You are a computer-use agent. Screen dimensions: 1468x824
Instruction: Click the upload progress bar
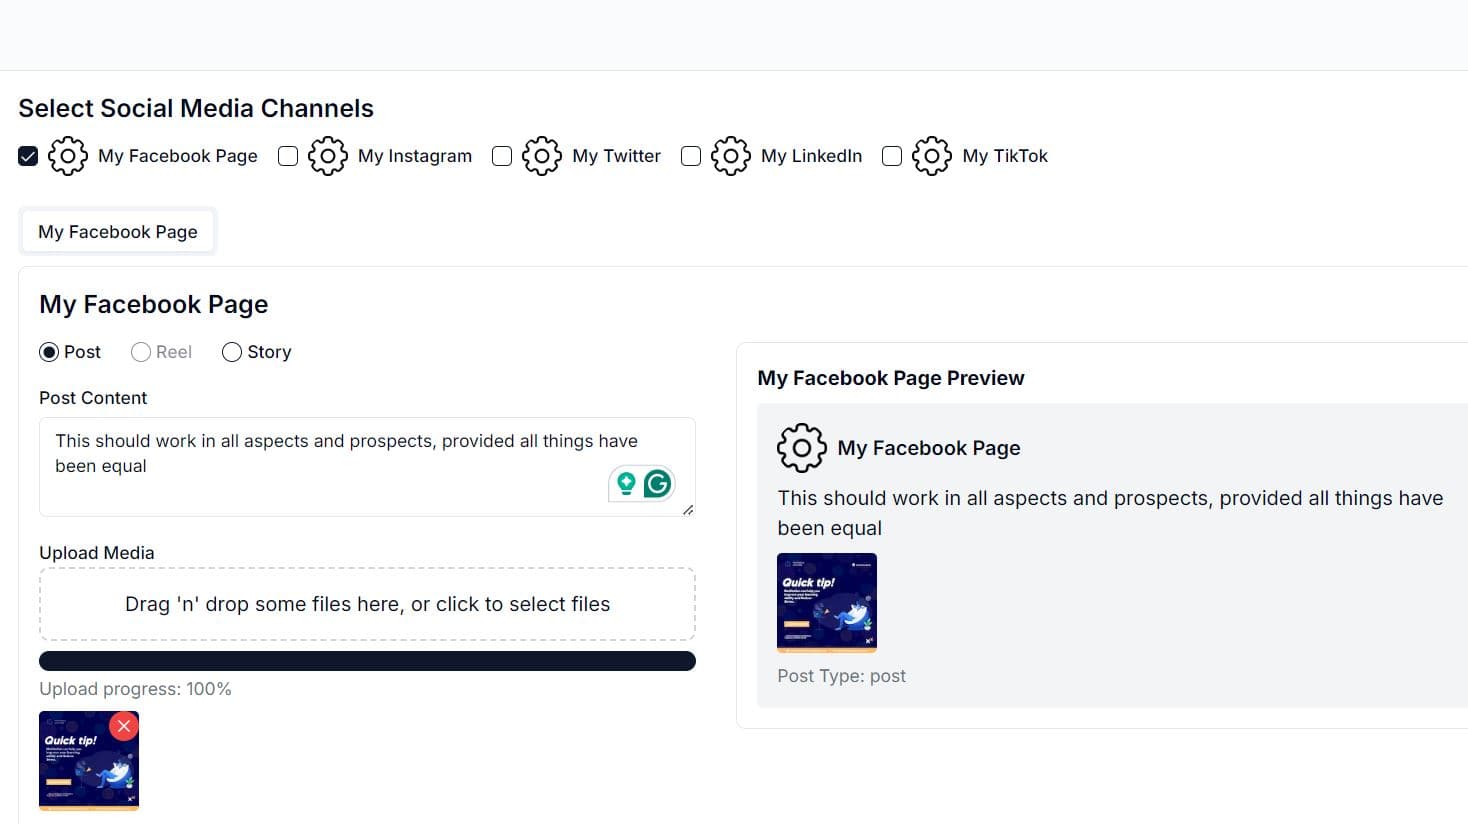coord(367,661)
